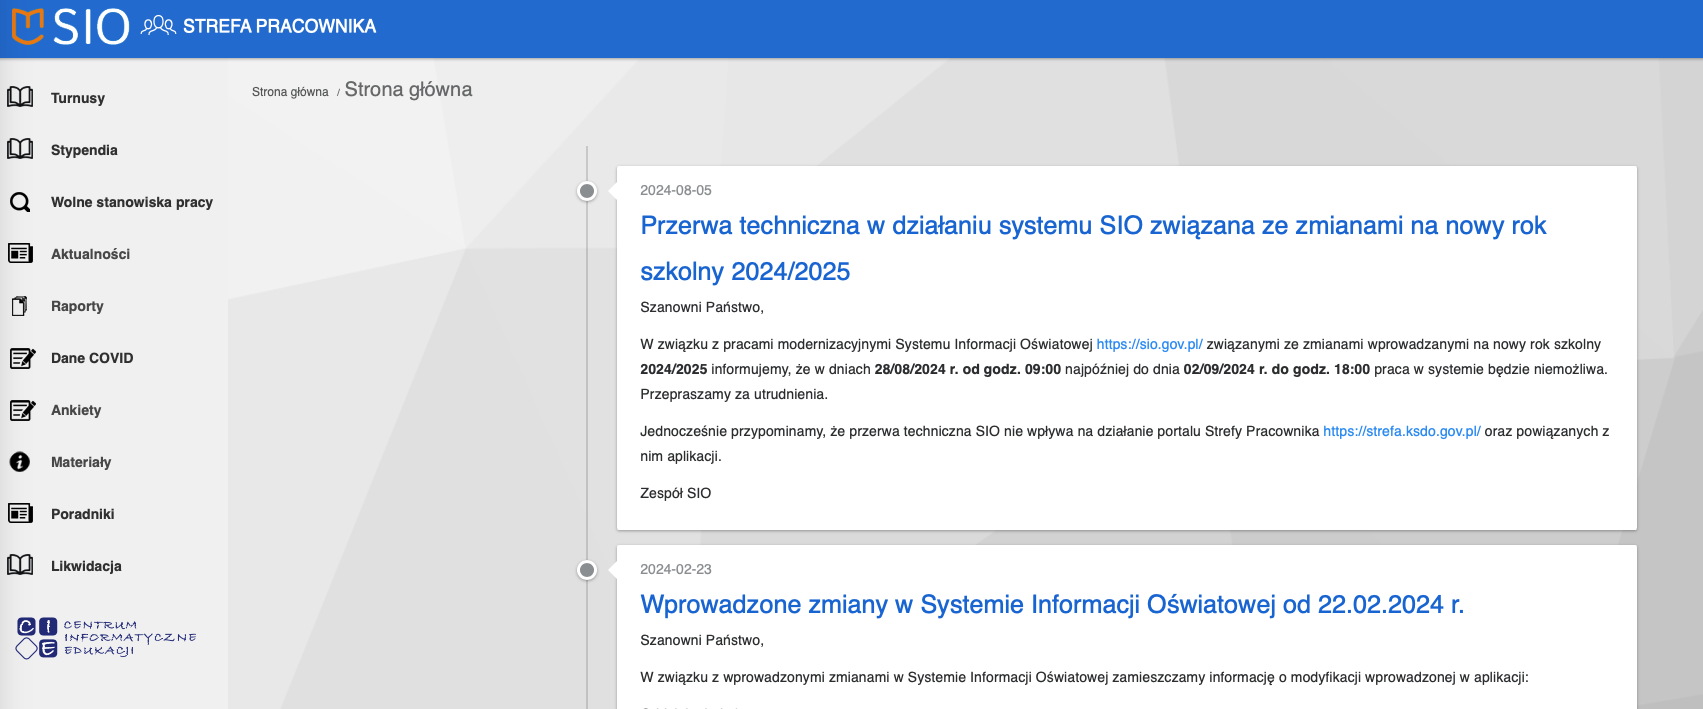Screen dimensions: 1703x709
Task: Click the book icon next to Stypendia
Action: click(20, 149)
